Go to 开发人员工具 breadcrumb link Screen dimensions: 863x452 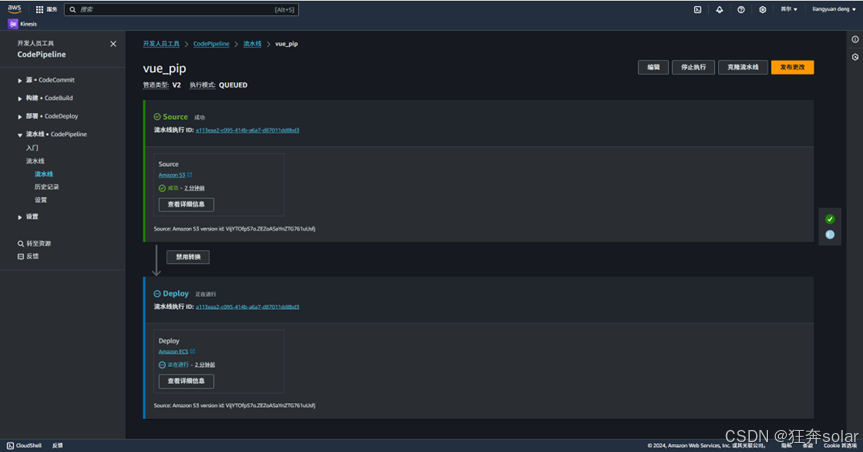161,44
